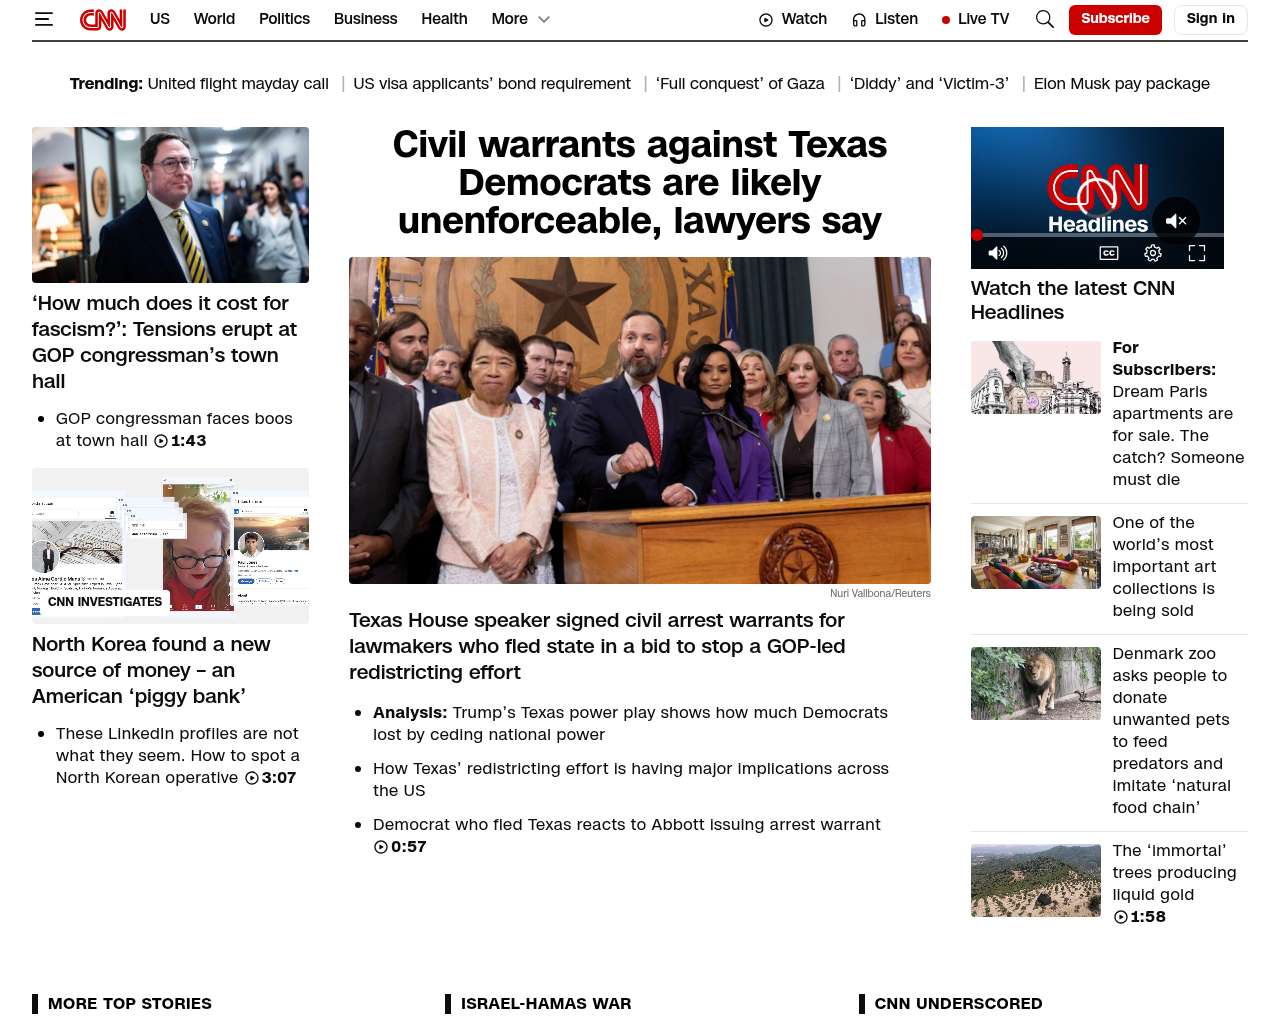The height and width of the screenshot is (1024, 1280).
Task: Open Texas redistricting major implications article
Action: [631, 779]
